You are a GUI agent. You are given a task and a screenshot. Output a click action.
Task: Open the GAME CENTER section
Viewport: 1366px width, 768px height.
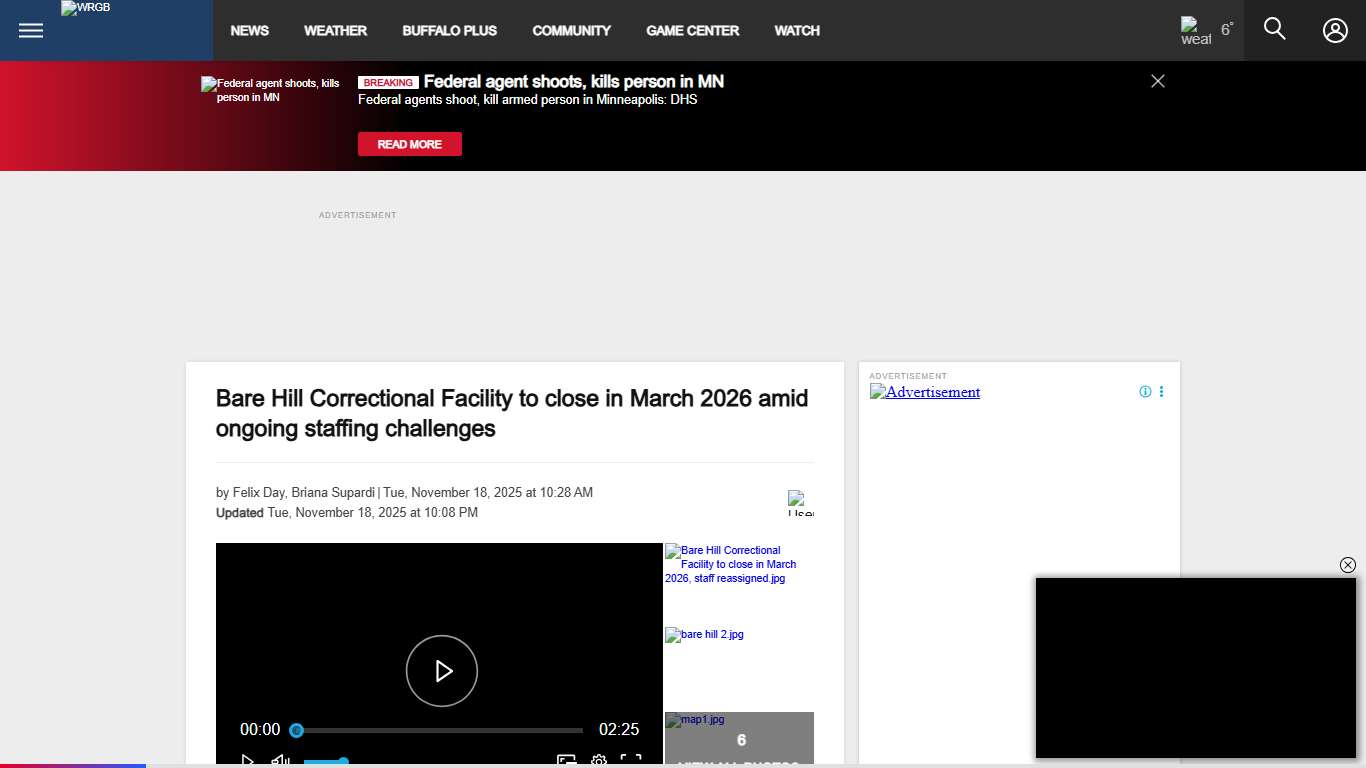tap(692, 30)
